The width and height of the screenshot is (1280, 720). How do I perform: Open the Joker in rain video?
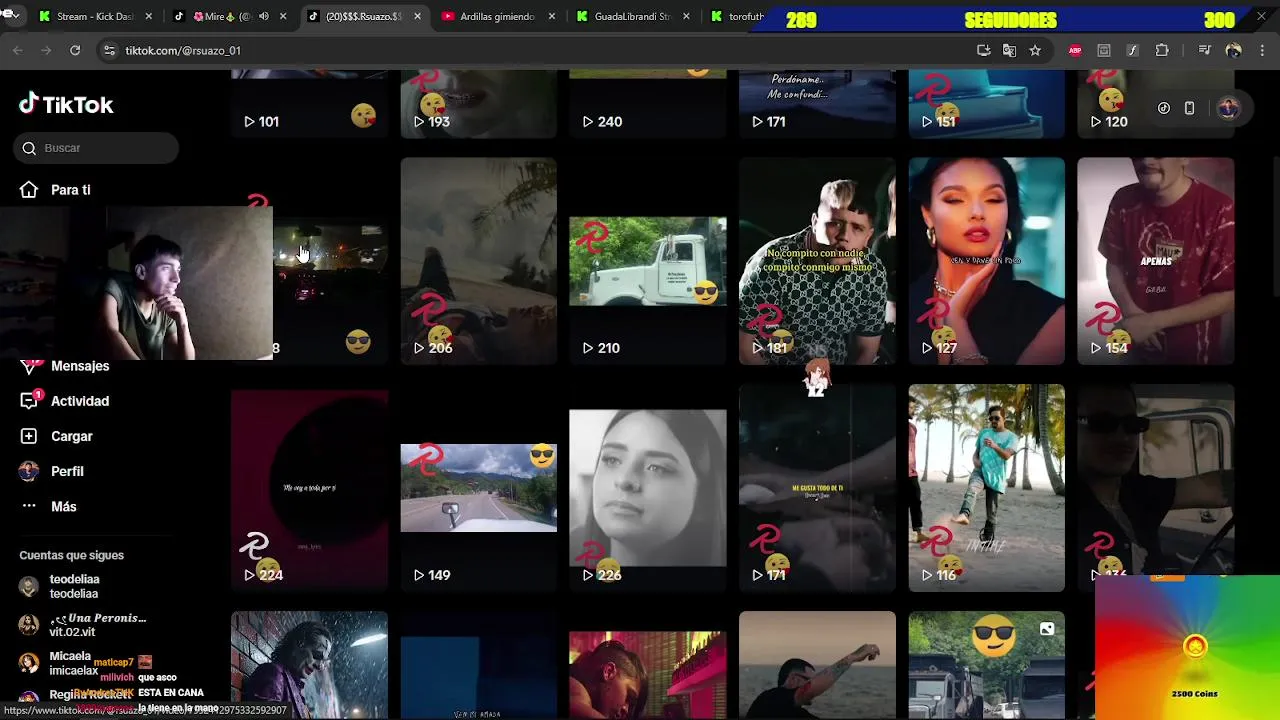pyautogui.click(x=309, y=665)
